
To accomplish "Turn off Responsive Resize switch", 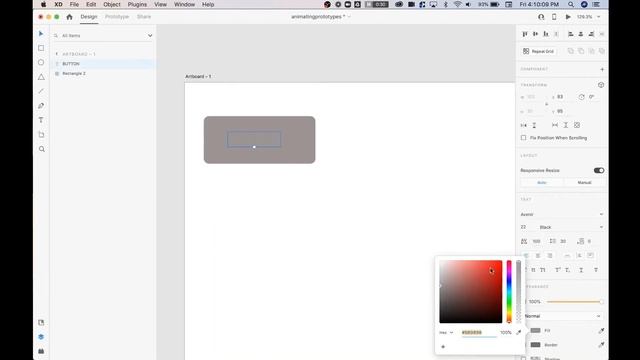I will [x=599, y=171].
